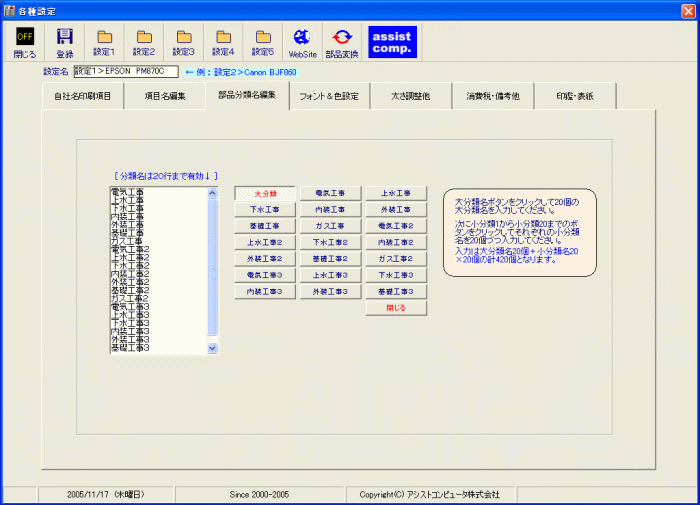The height and width of the screenshot is (505, 700).
Task: Click the 上水工事2 category button
Action: click(x=265, y=242)
